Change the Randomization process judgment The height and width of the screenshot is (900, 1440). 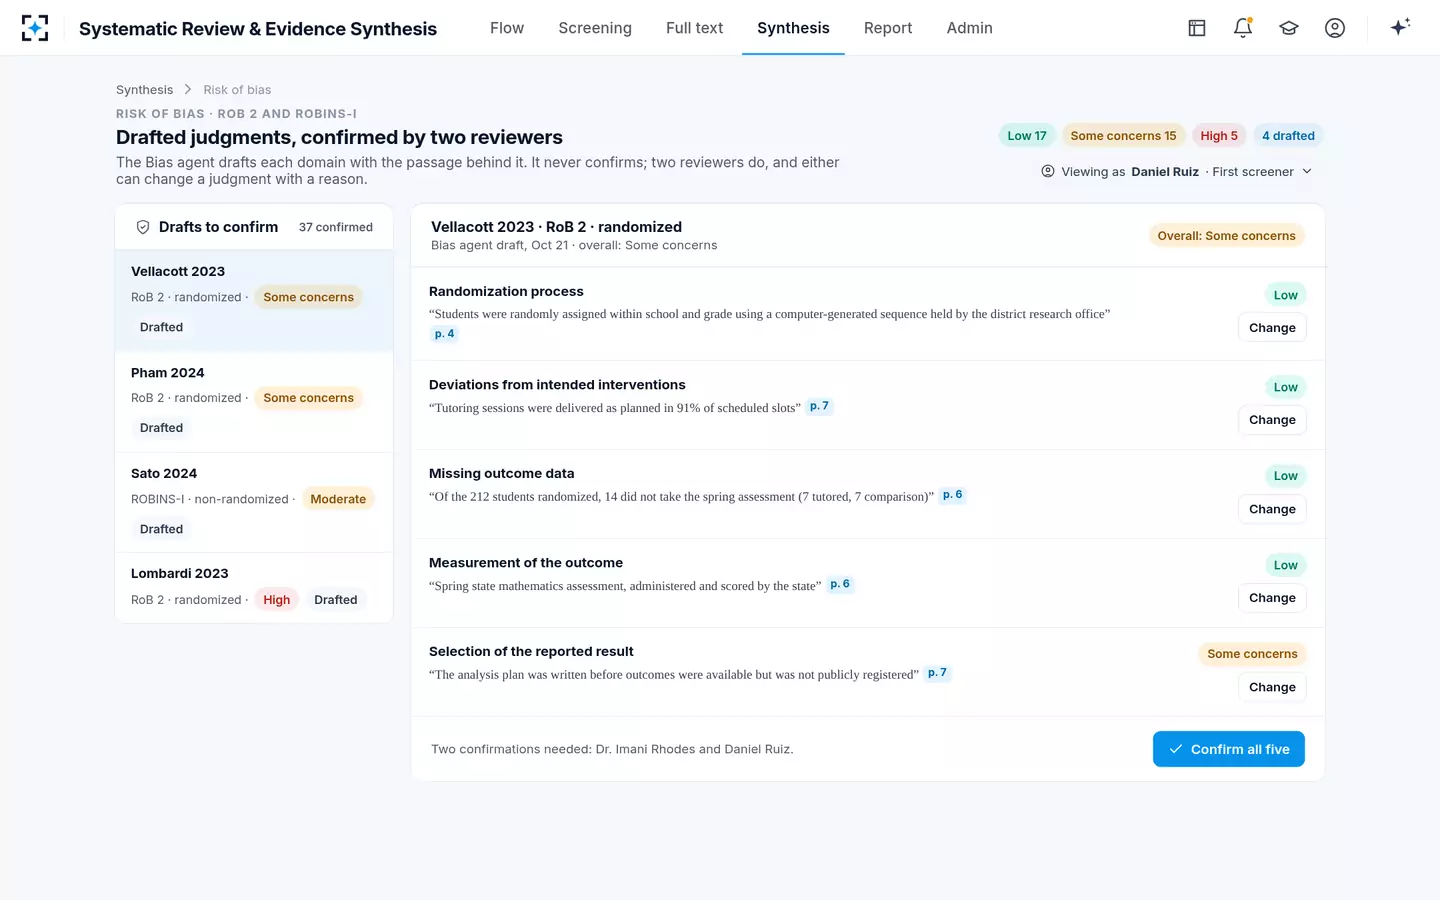pos(1272,328)
